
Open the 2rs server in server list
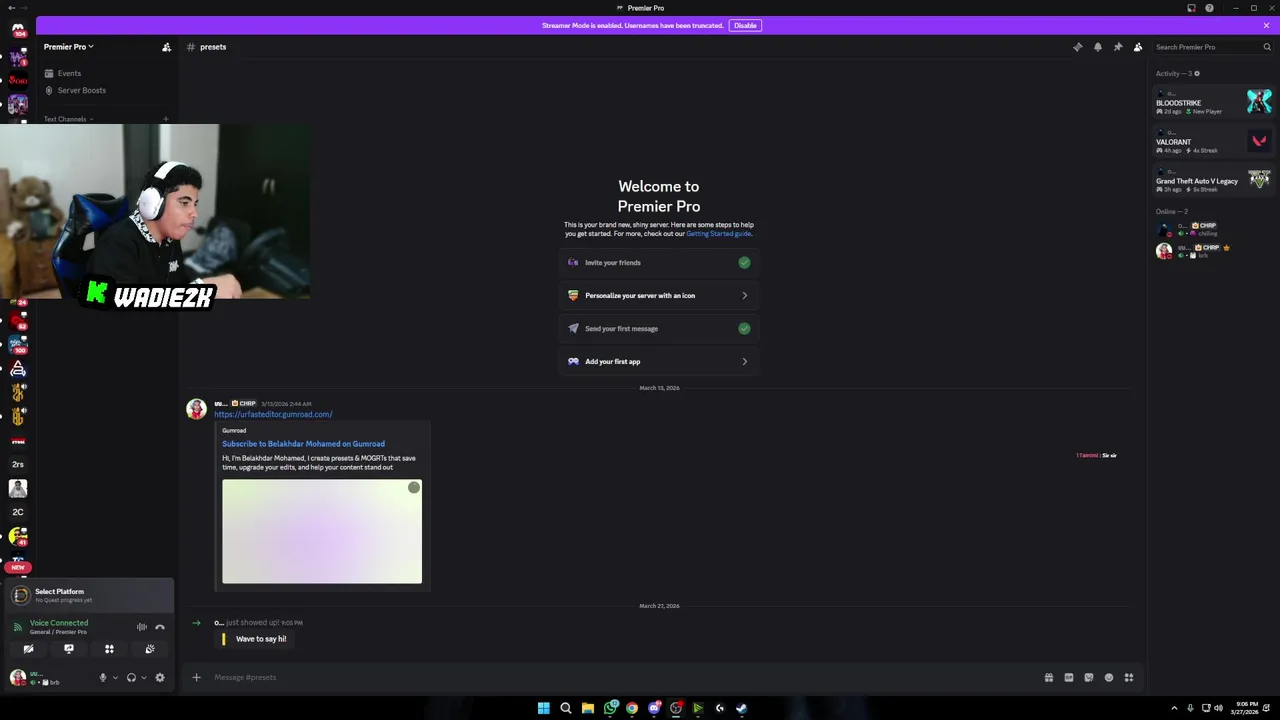coord(18,465)
